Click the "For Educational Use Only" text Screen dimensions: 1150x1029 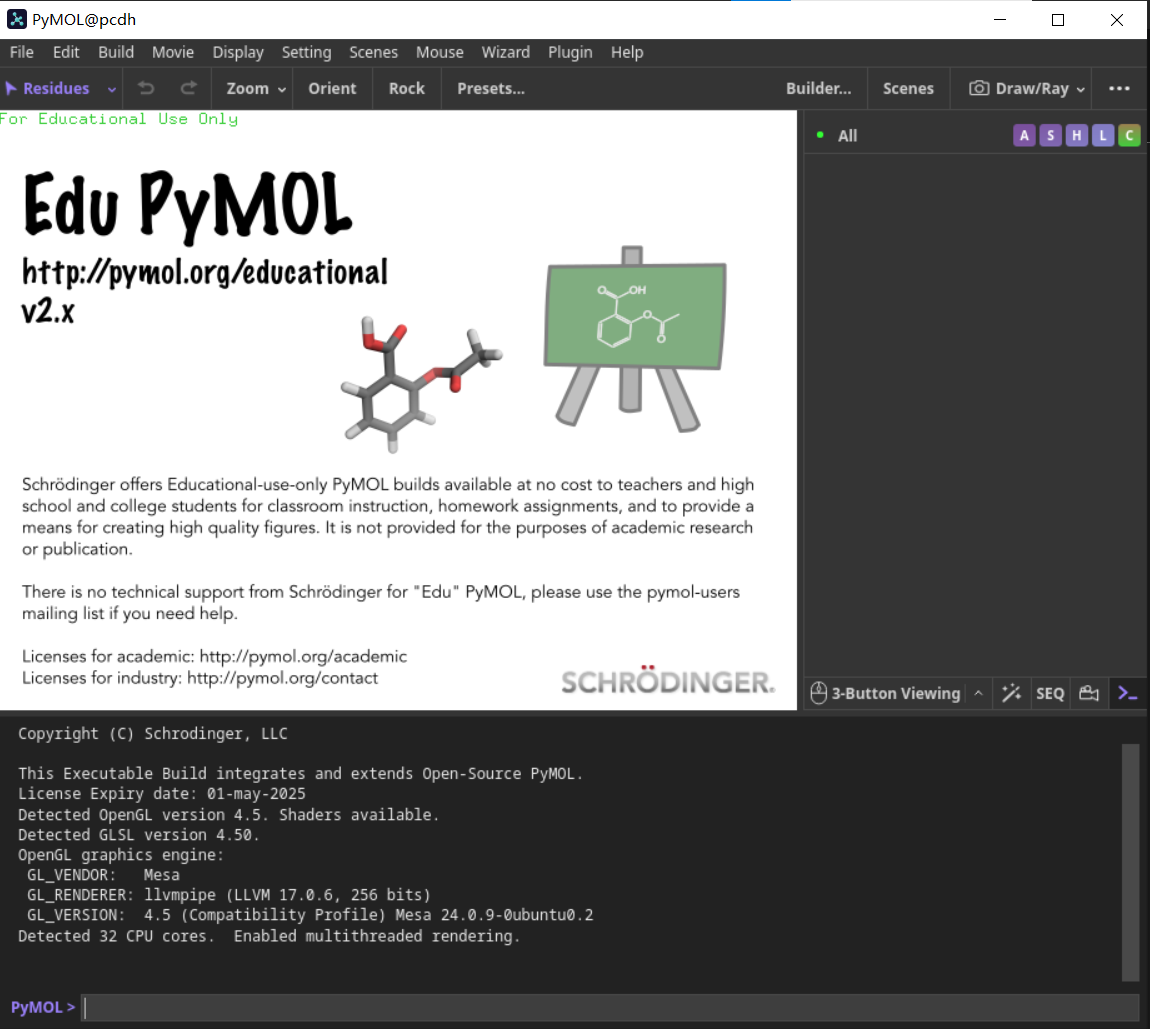point(119,119)
